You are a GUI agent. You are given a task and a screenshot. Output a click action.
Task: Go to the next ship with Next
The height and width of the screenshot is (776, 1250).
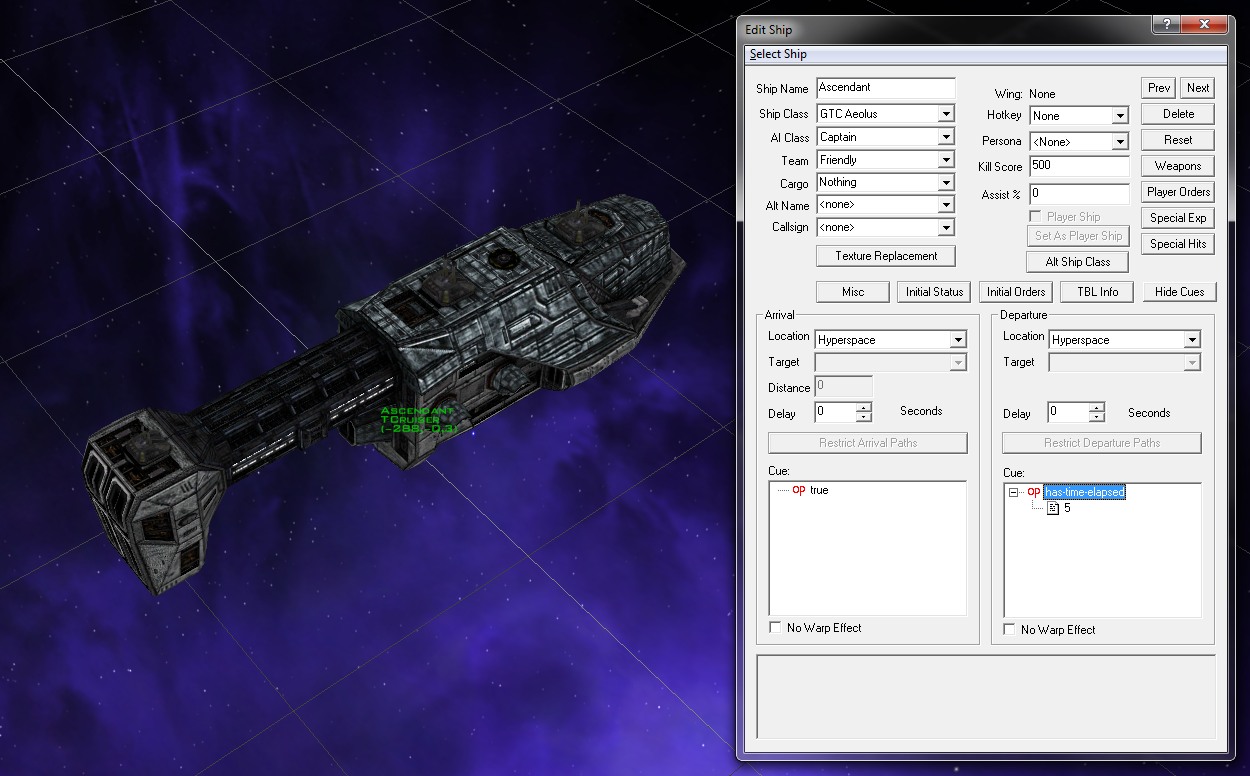[1198, 88]
